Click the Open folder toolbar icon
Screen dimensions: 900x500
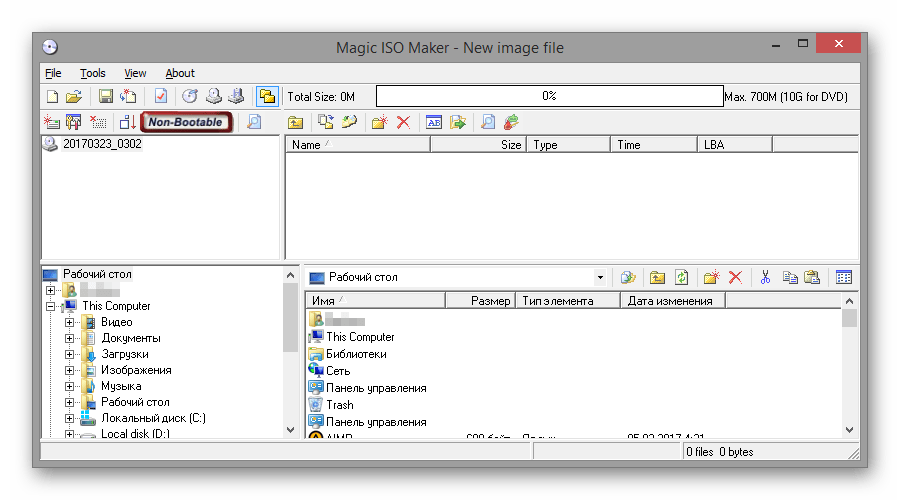pos(73,97)
